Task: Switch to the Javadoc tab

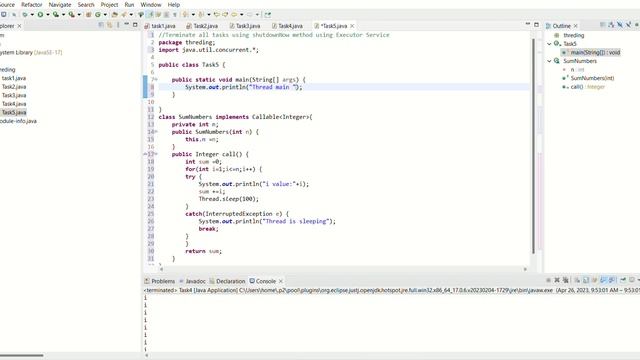Action: 193,281
